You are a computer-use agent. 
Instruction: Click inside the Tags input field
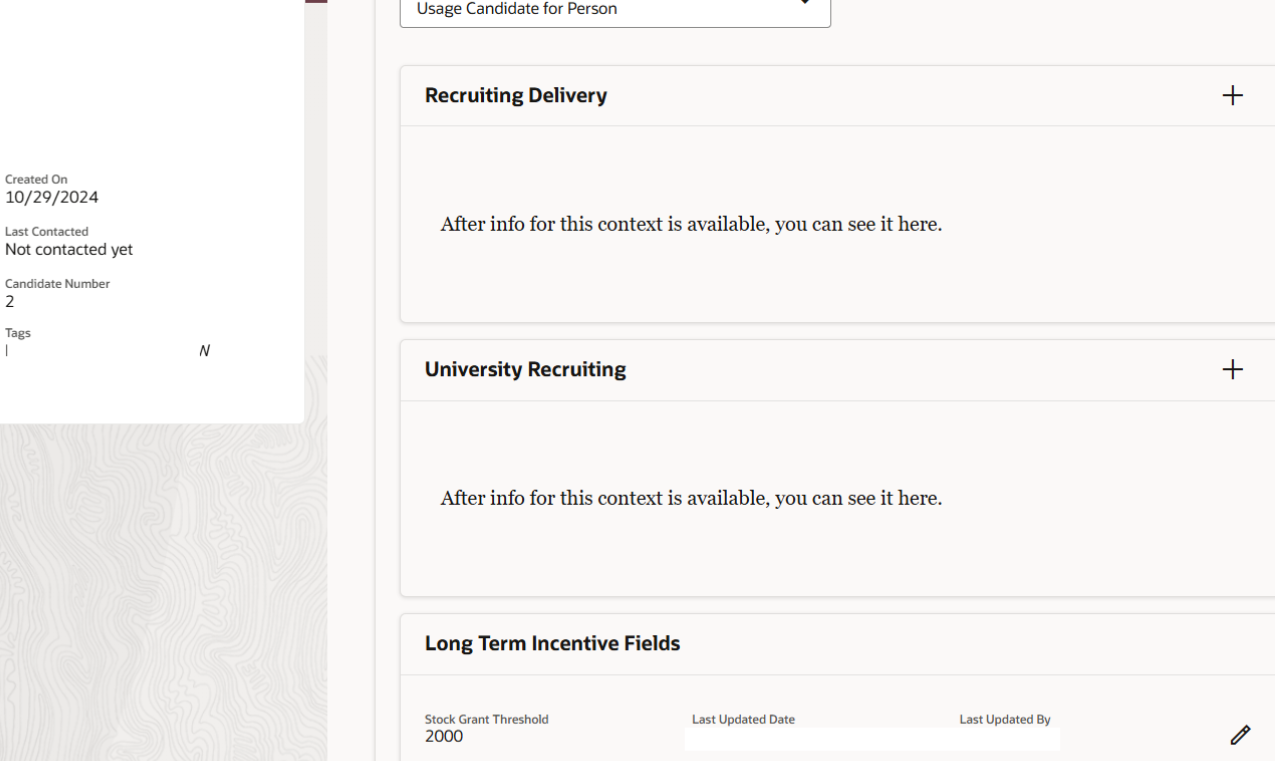80,350
